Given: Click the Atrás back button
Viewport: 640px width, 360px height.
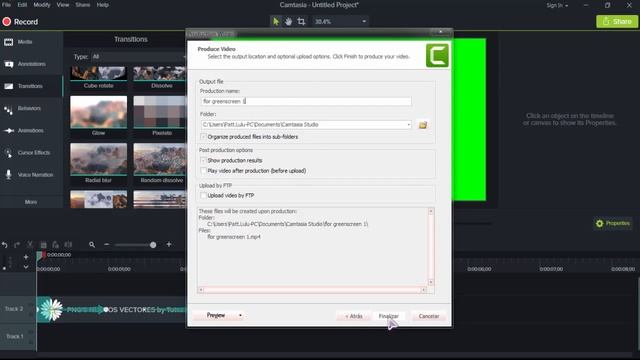Looking at the screenshot, I should (353, 316).
